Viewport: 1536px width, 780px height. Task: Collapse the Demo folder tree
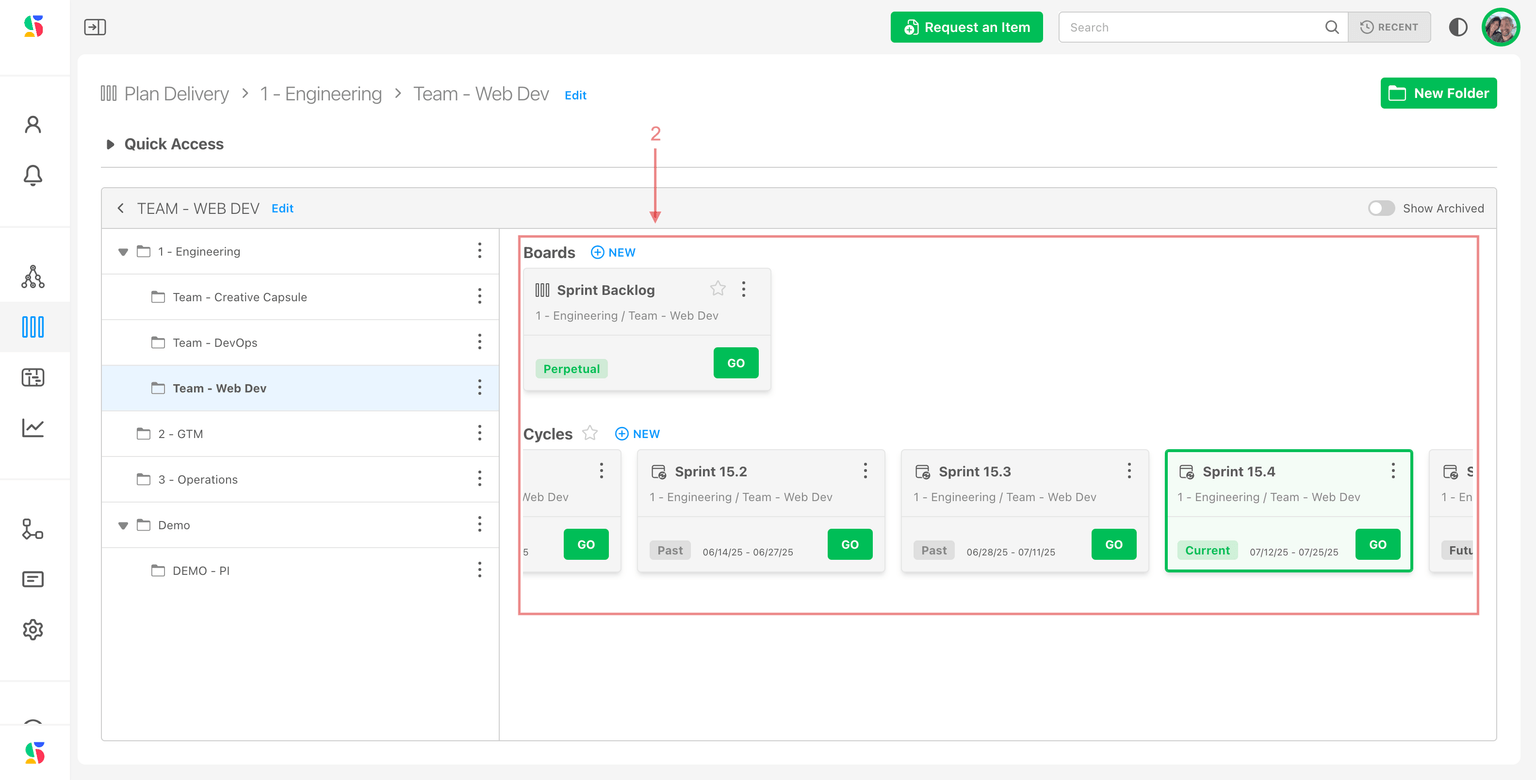click(x=123, y=525)
